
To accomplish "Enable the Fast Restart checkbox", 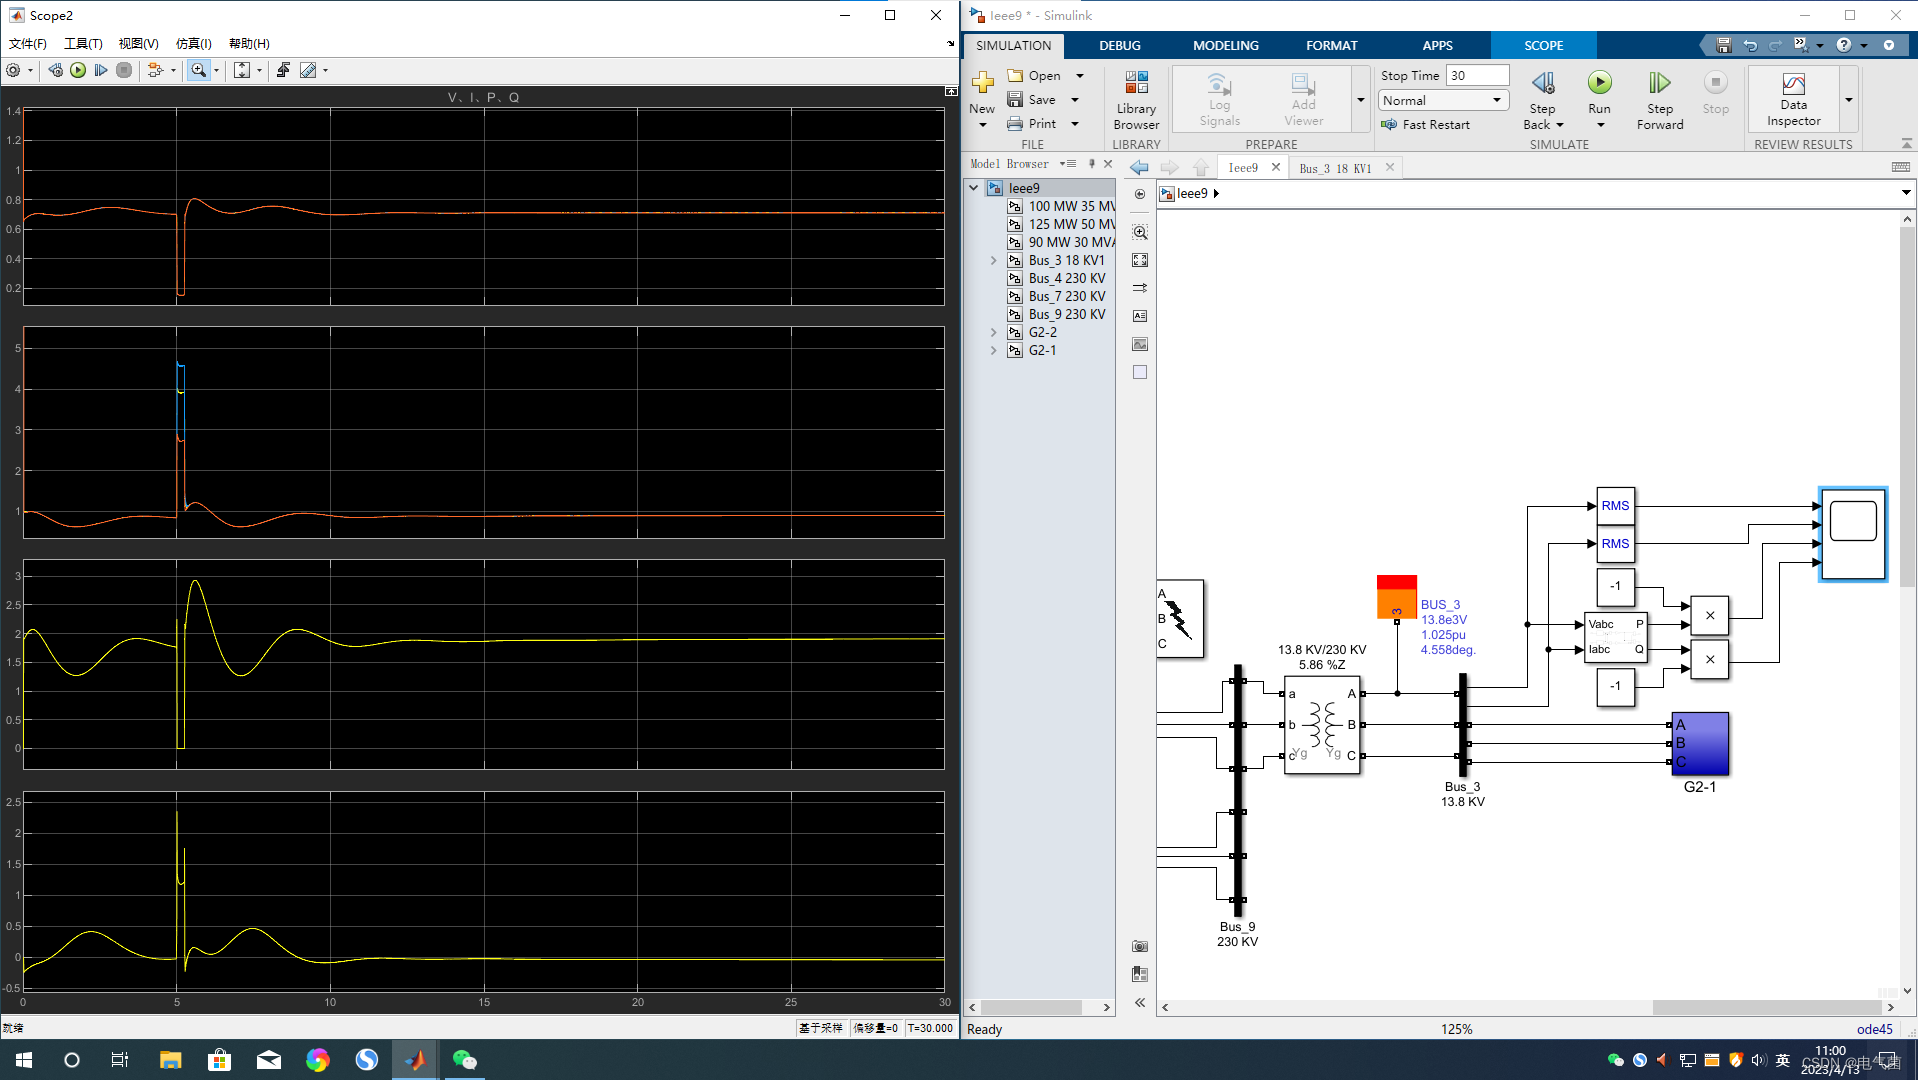I will 1390,124.
